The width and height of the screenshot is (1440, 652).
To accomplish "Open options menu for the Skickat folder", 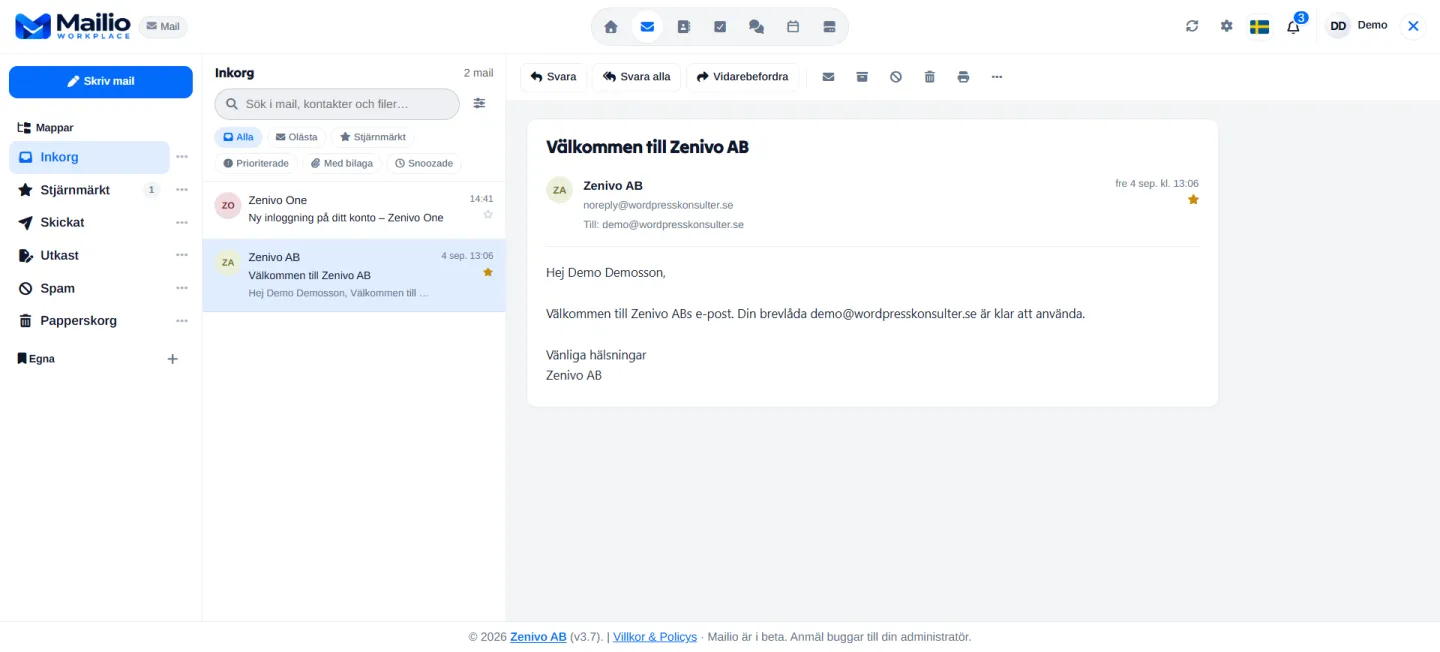I will [182, 222].
